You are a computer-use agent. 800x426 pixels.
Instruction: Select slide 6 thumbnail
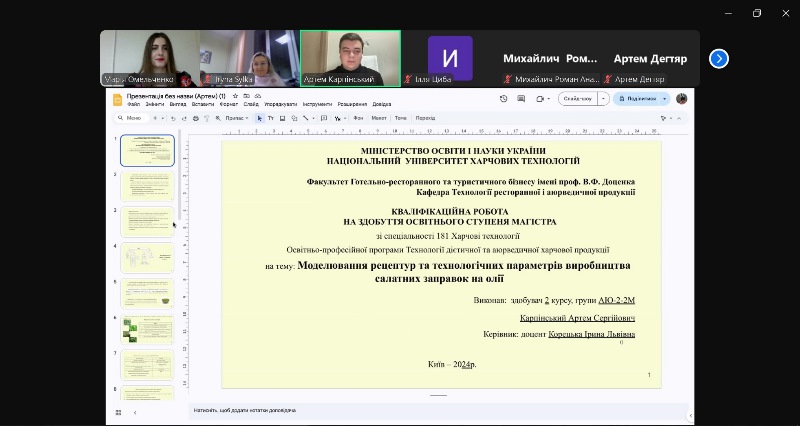click(147, 330)
